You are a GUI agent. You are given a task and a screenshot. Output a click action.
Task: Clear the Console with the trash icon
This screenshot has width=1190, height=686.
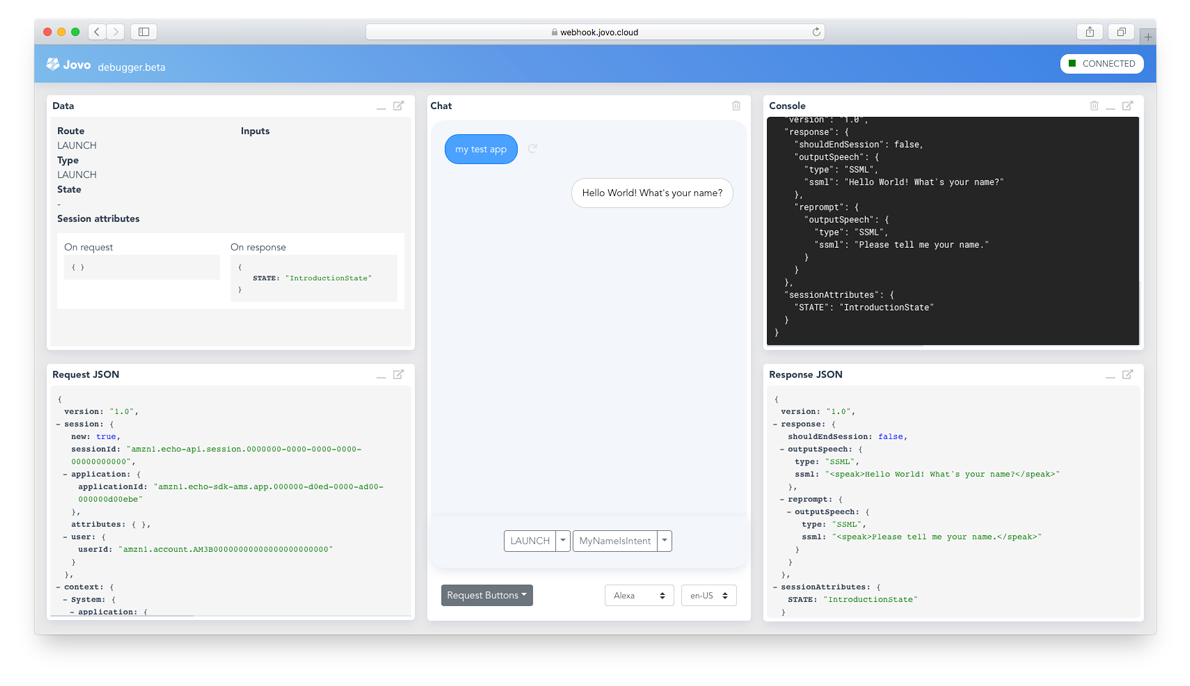pyautogui.click(x=1094, y=105)
